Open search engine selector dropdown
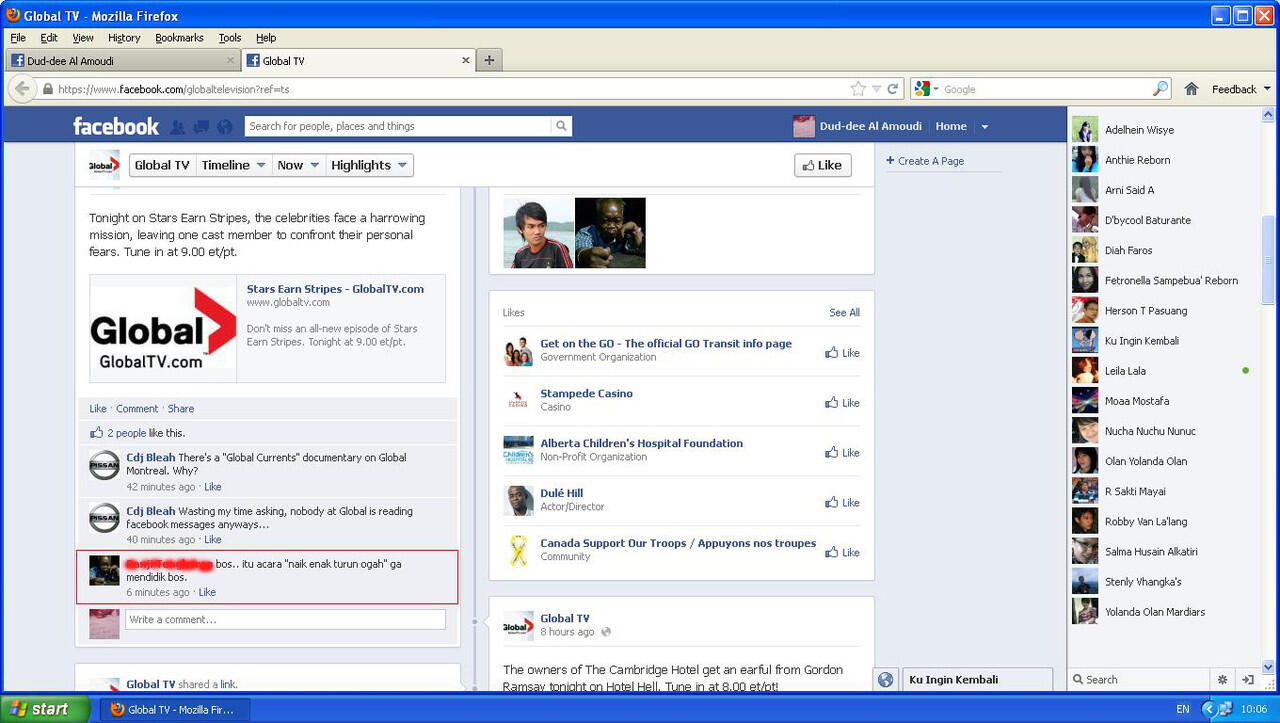 coord(927,89)
